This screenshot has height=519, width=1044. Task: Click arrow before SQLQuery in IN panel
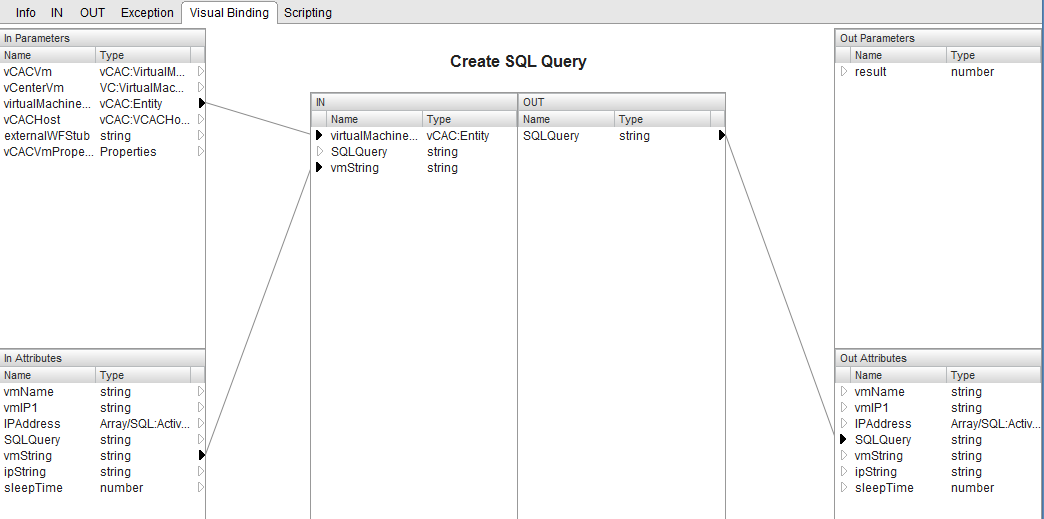point(320,152)
